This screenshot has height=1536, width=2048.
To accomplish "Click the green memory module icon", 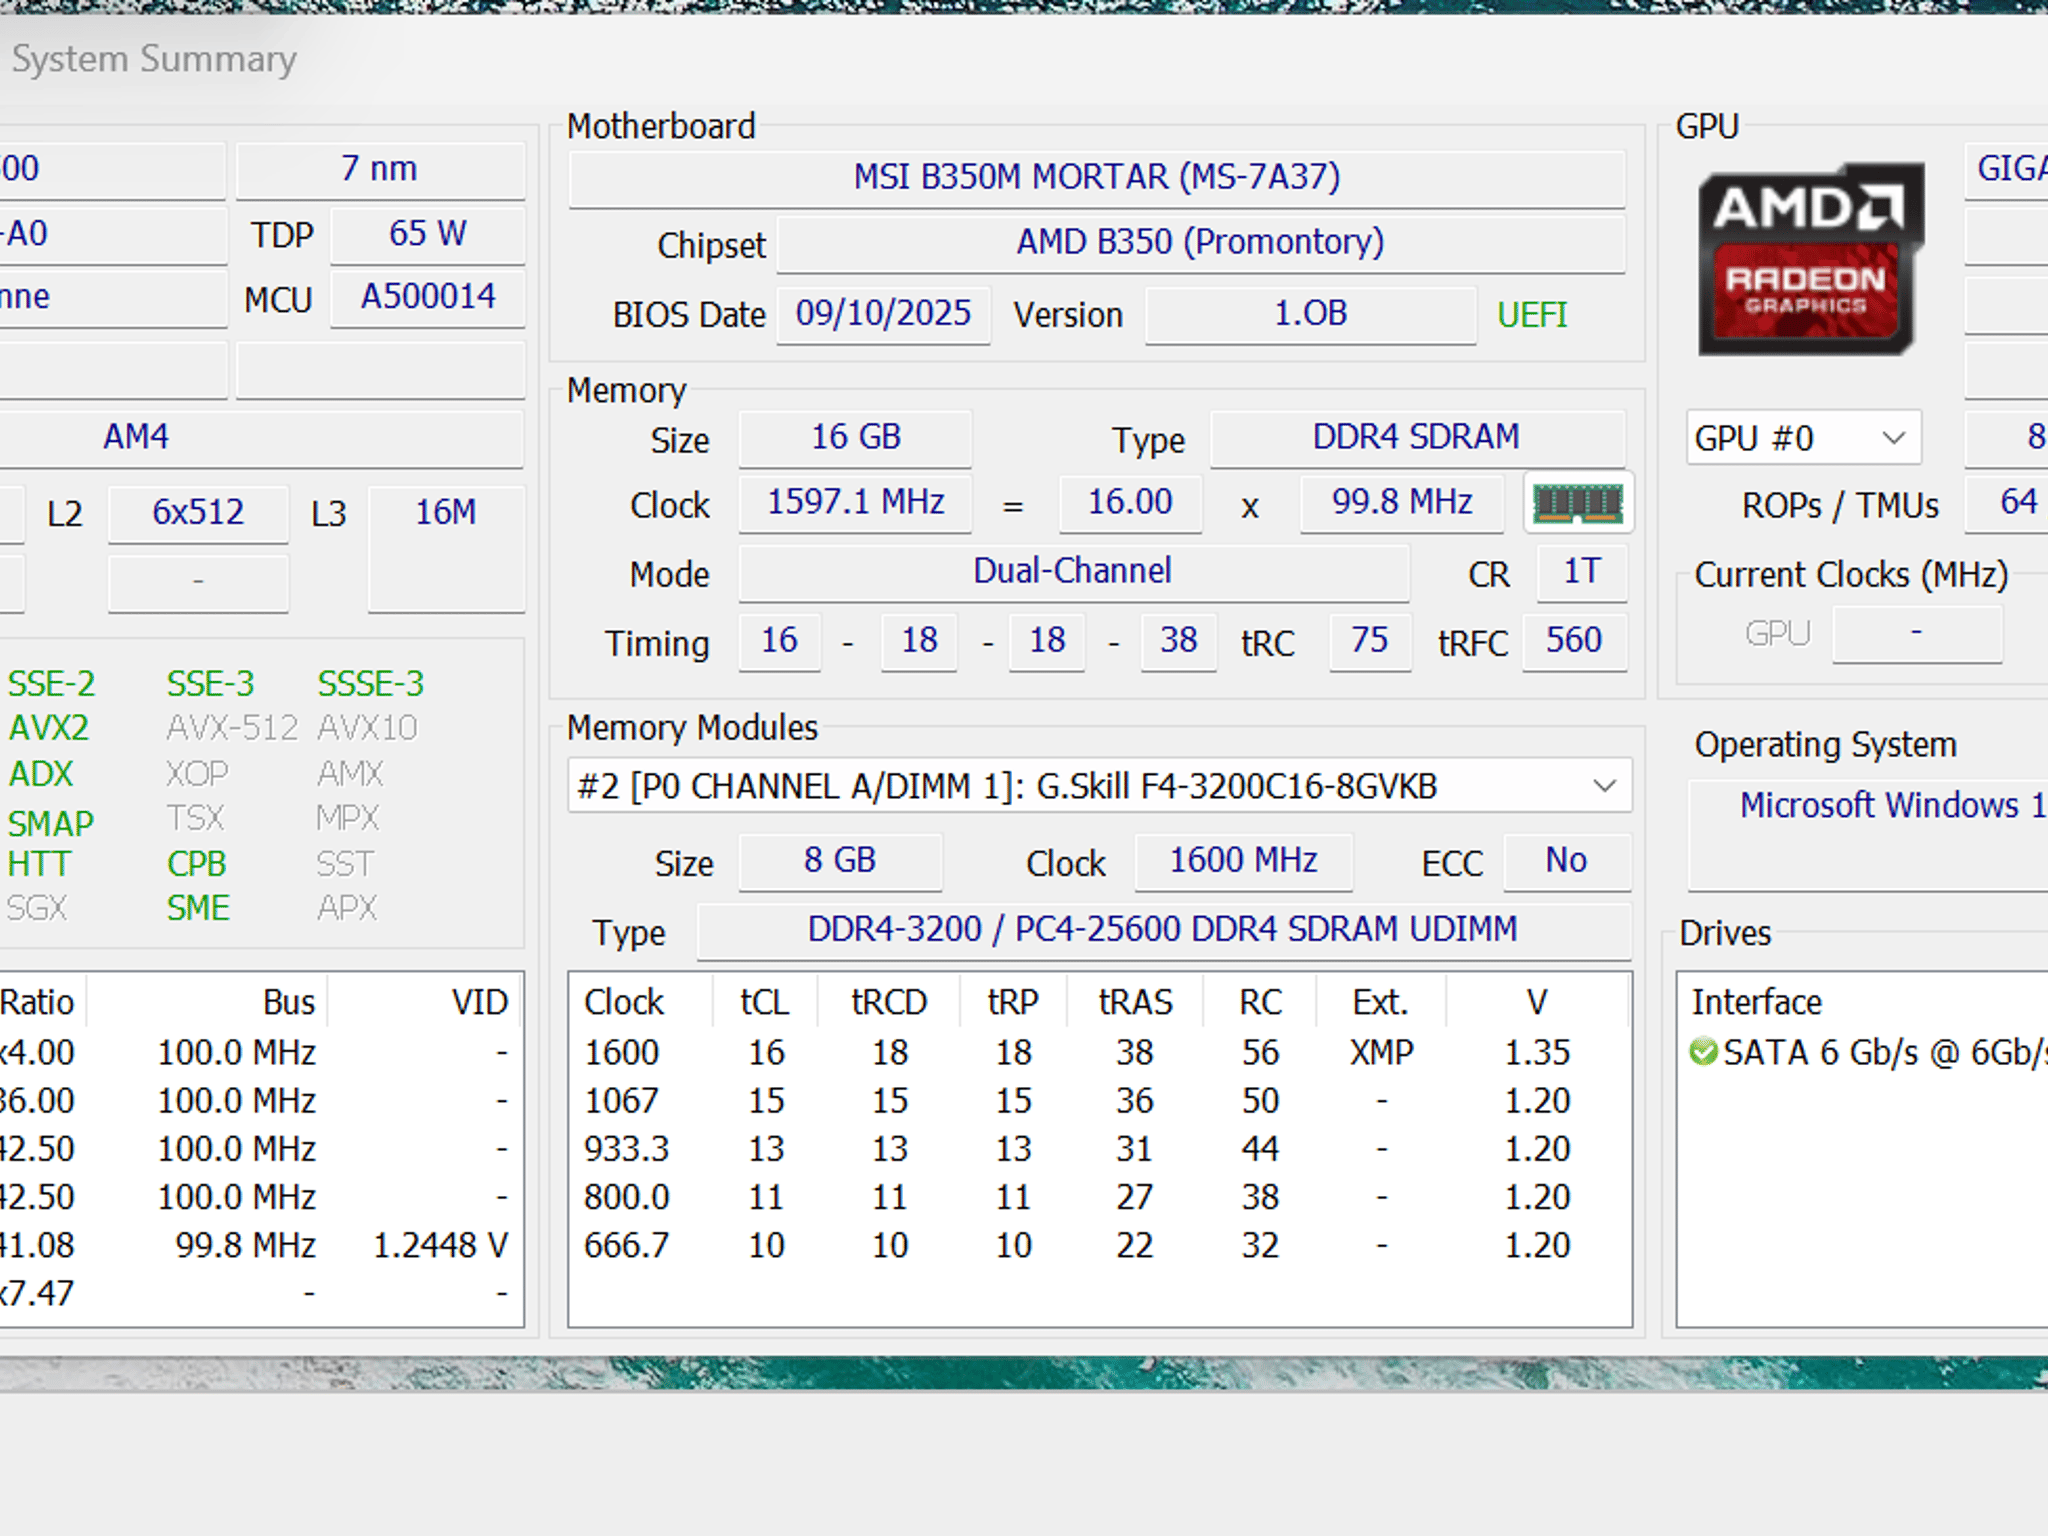I will click(1578, 503).
